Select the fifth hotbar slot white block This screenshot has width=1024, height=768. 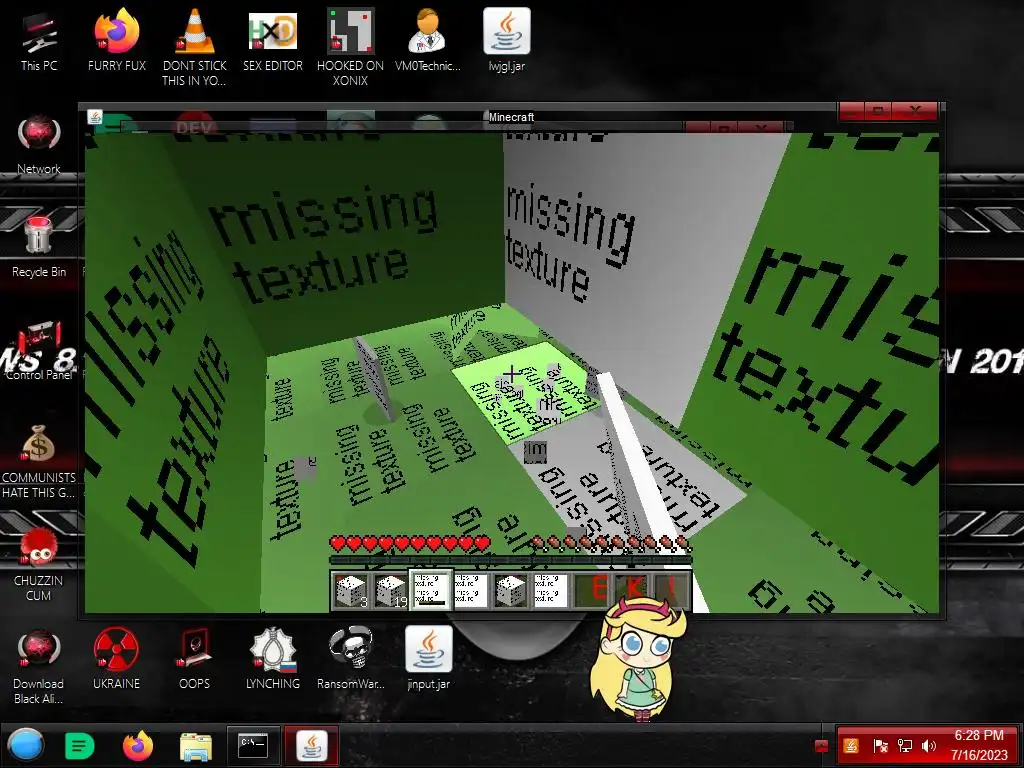click(511, 590)
